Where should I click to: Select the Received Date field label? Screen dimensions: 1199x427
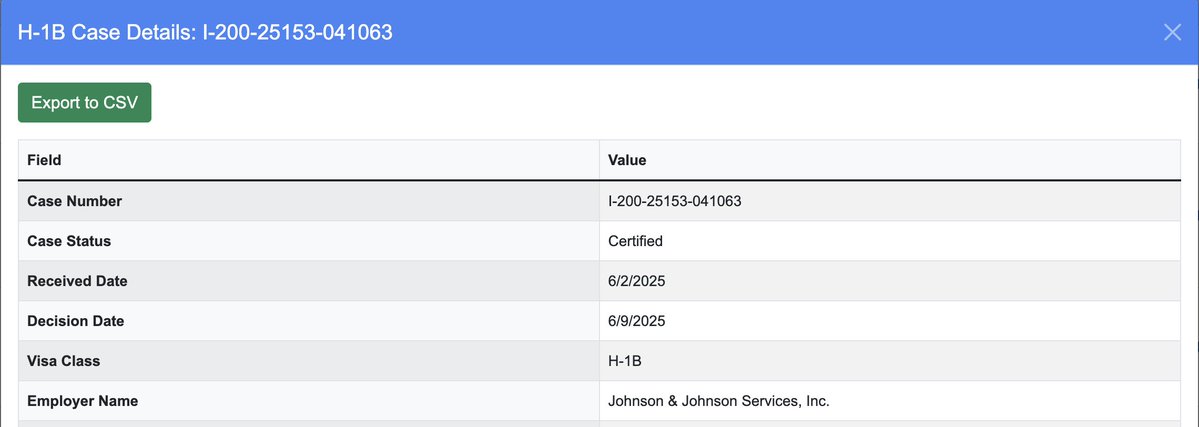[x=77, y=281]
